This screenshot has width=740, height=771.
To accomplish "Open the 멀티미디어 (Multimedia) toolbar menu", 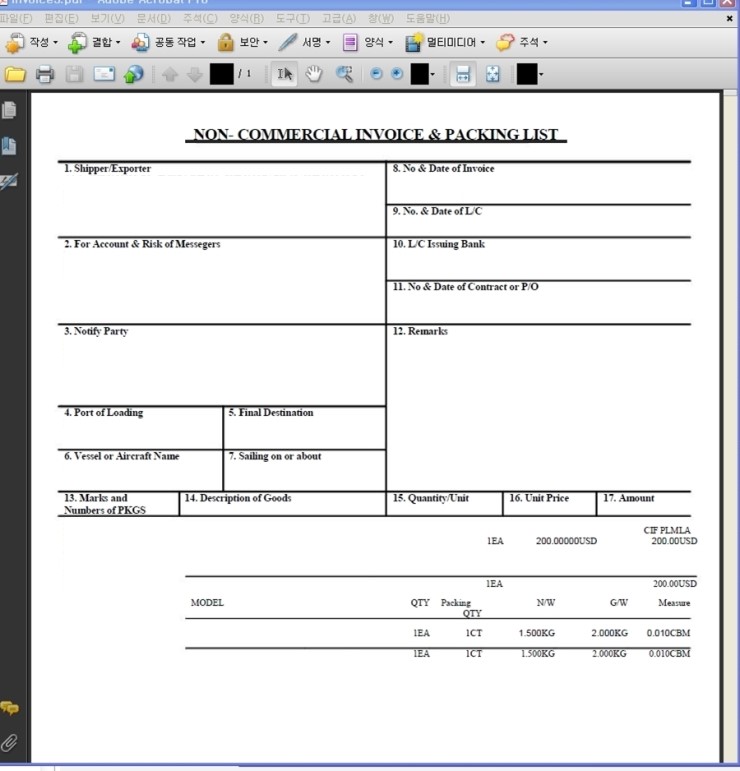I will (x=444, y=42).
